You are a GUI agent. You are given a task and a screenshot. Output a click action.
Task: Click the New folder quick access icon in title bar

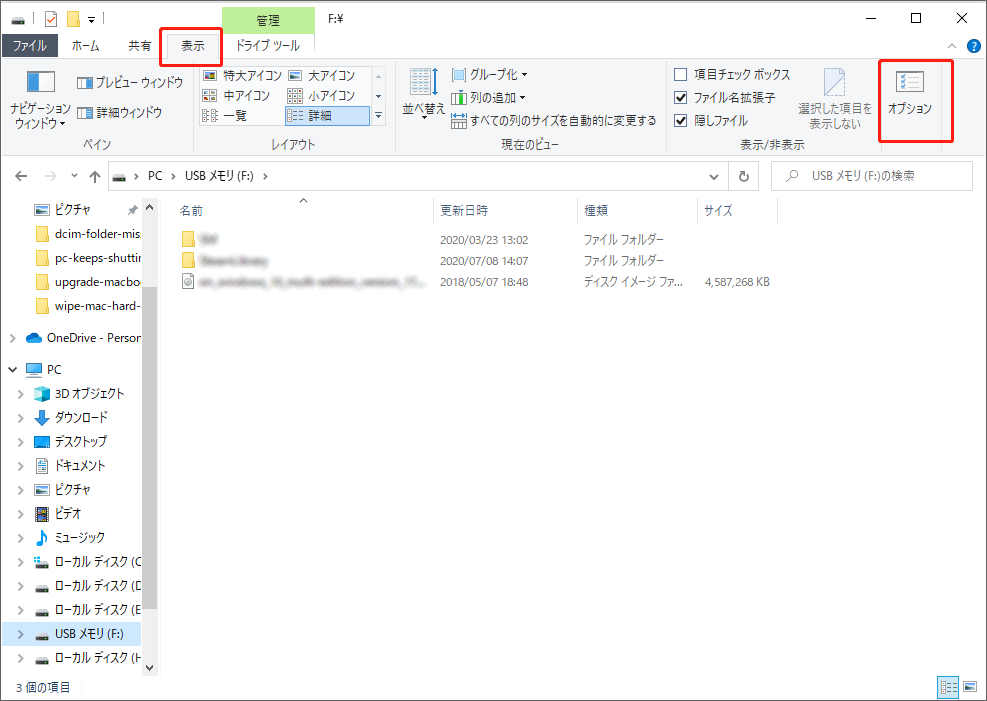[74, 19]
